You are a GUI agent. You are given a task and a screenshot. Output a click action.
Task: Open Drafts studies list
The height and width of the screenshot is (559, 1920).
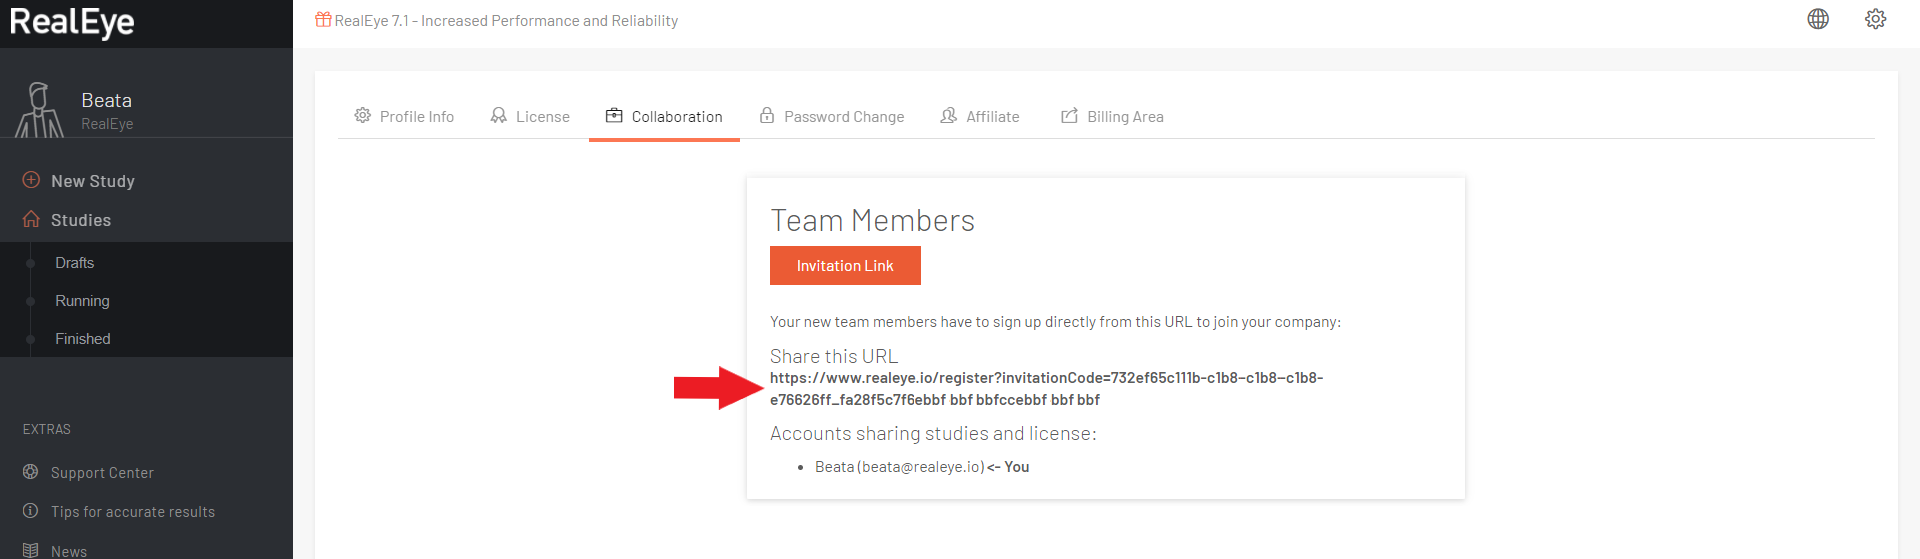(x=75, y=263)
